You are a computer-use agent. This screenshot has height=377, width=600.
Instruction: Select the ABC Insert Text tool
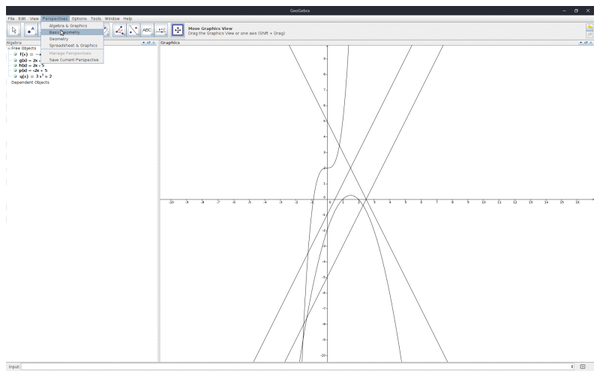click(x=147, y=30)
